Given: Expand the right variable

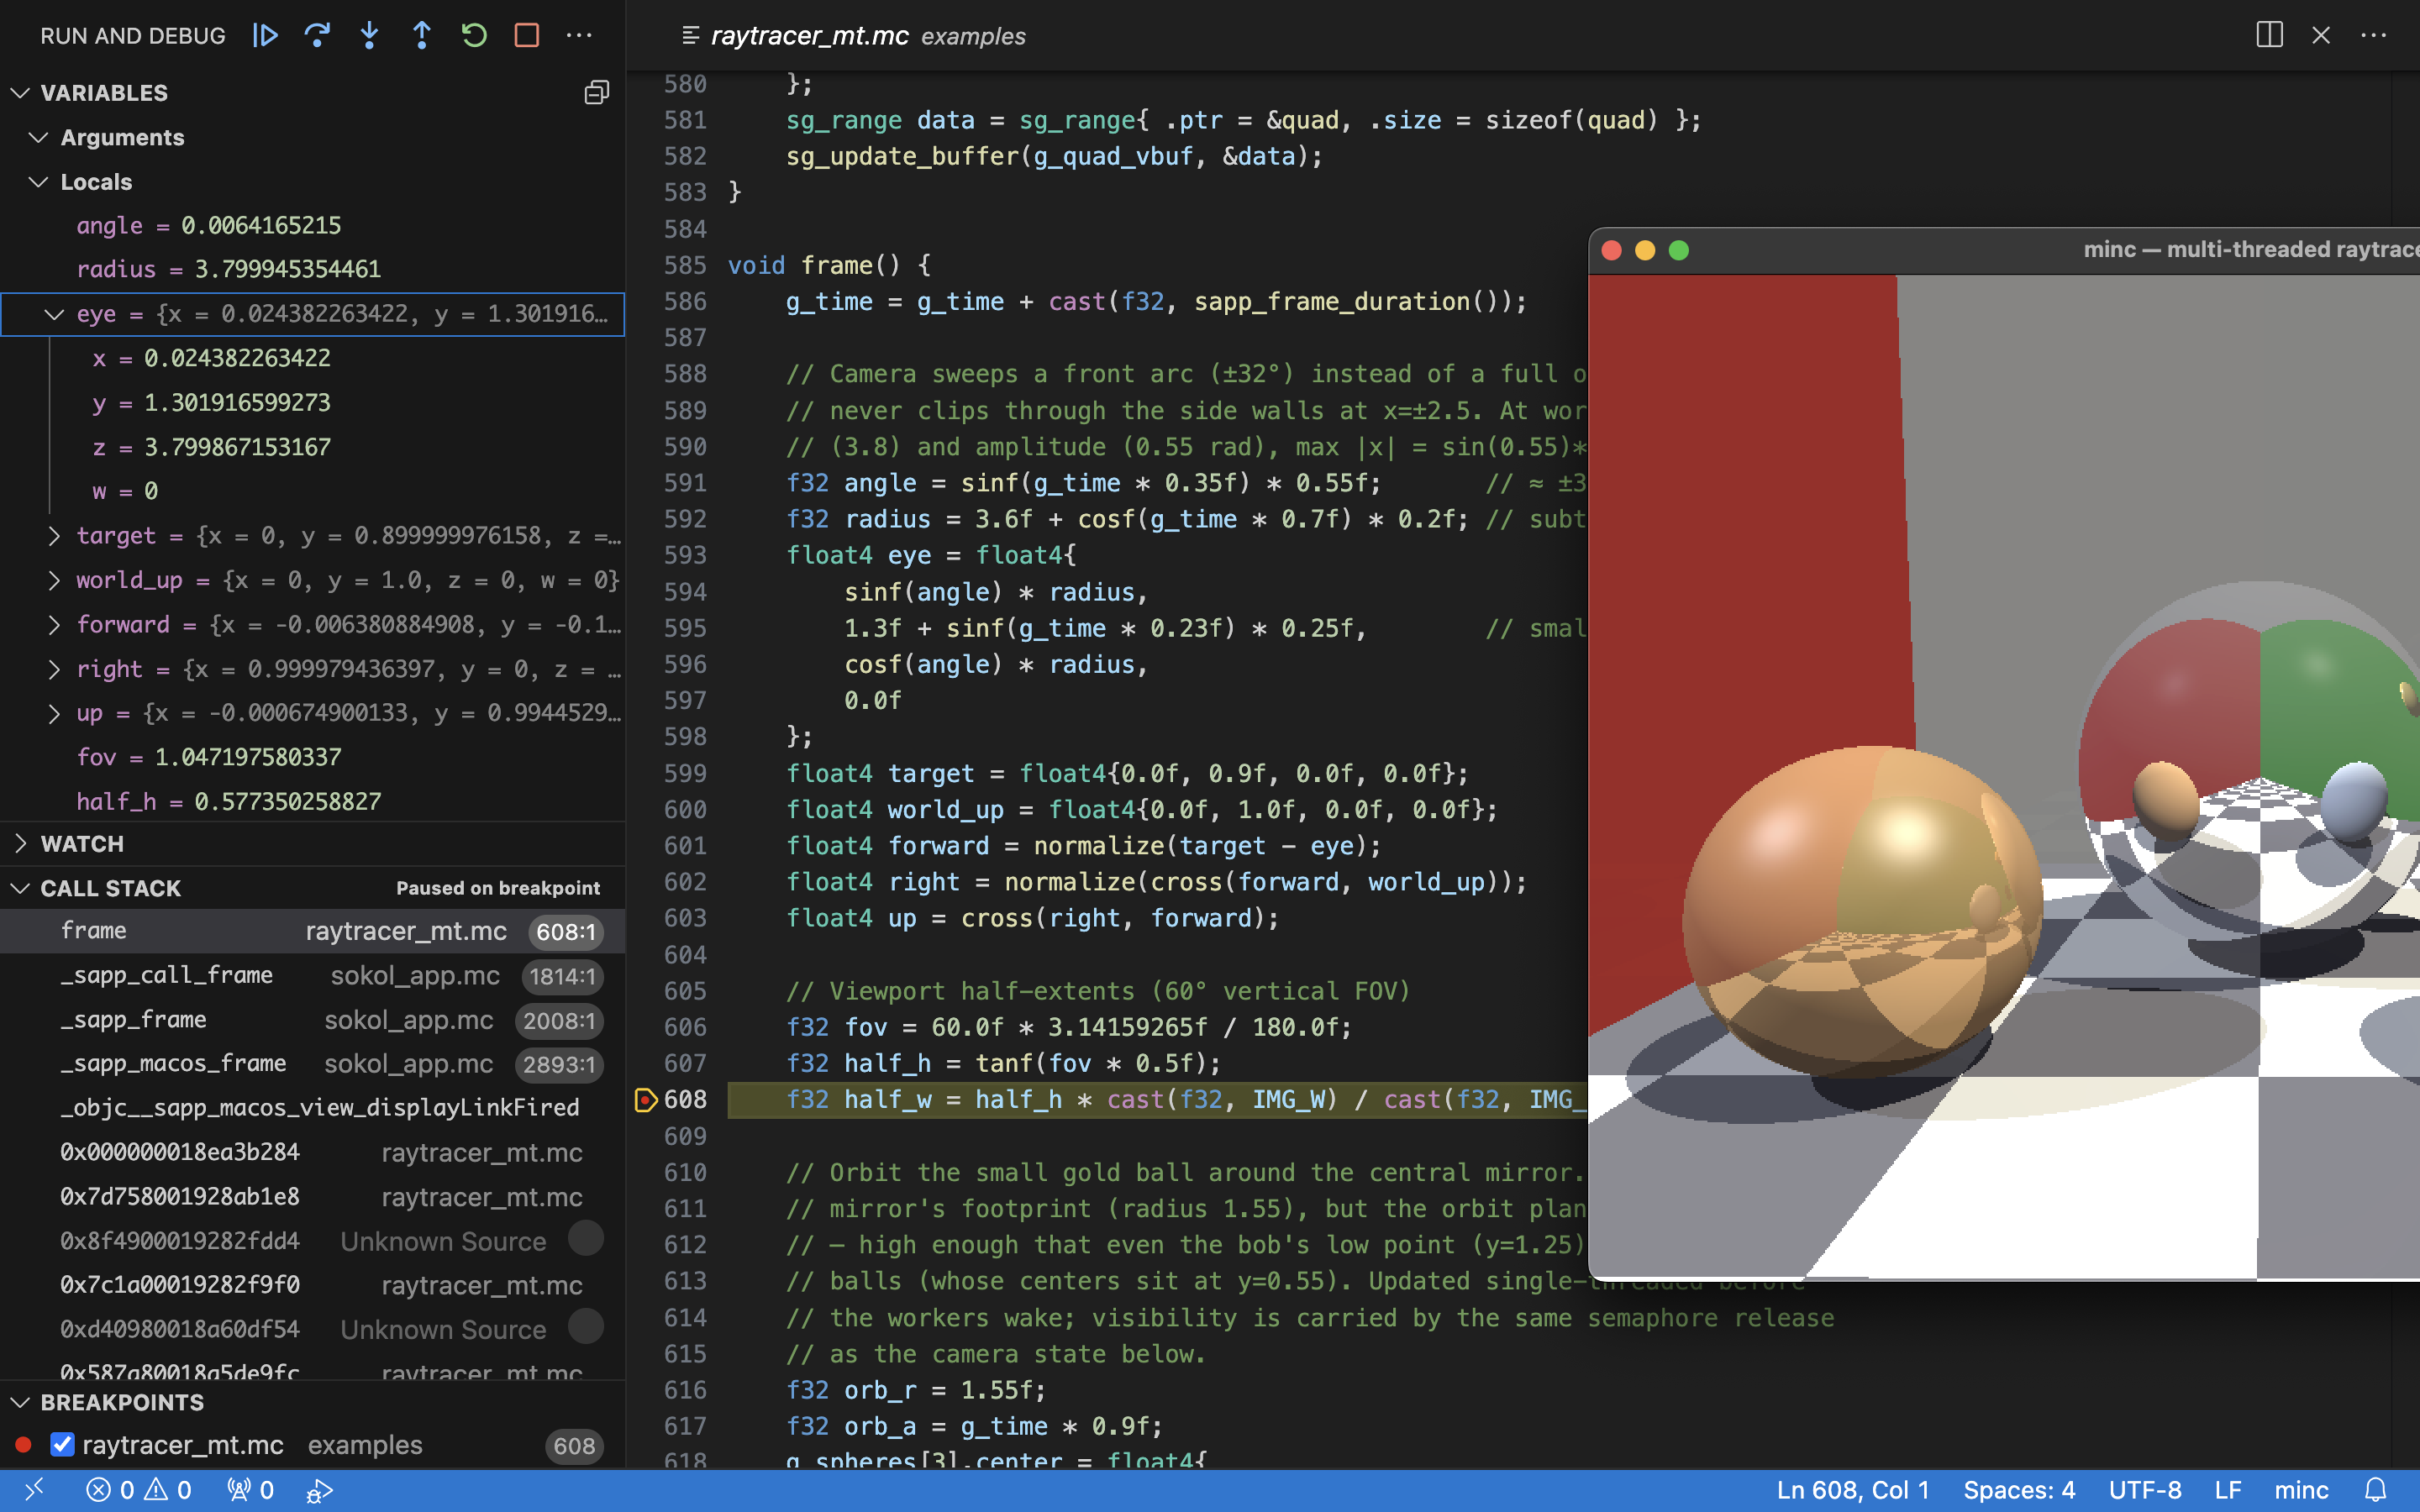Looking at the screenshot, I should (x=54, y=669).
